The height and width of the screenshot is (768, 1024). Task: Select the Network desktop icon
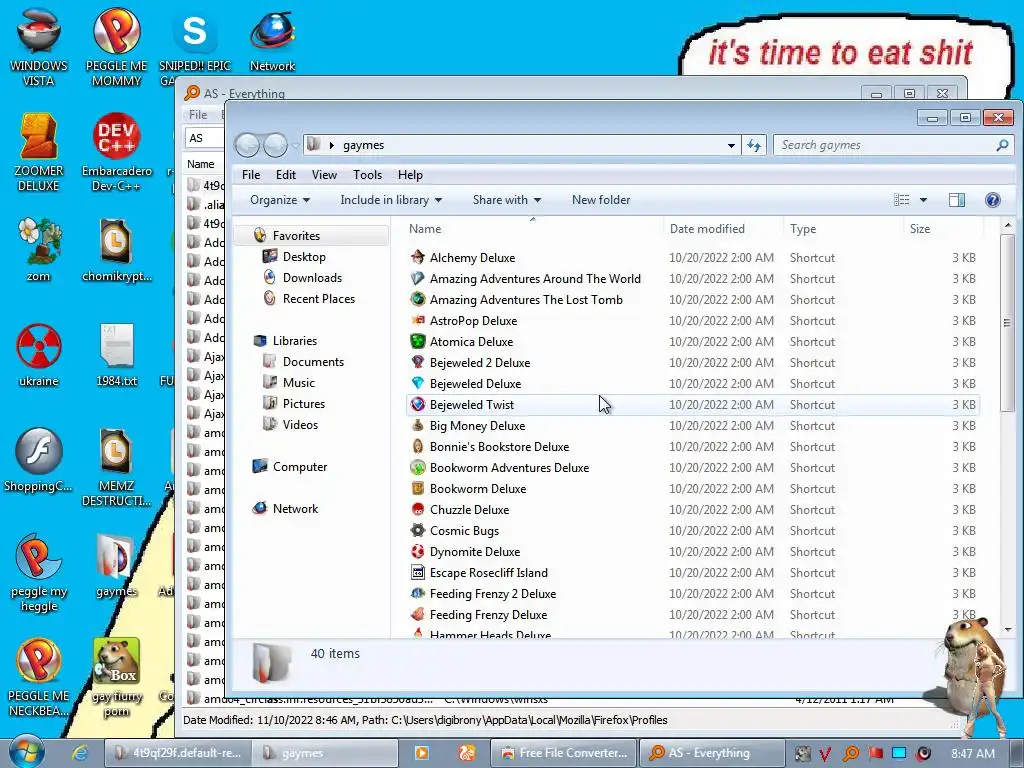pyautogui.click(x=272, y=40)
